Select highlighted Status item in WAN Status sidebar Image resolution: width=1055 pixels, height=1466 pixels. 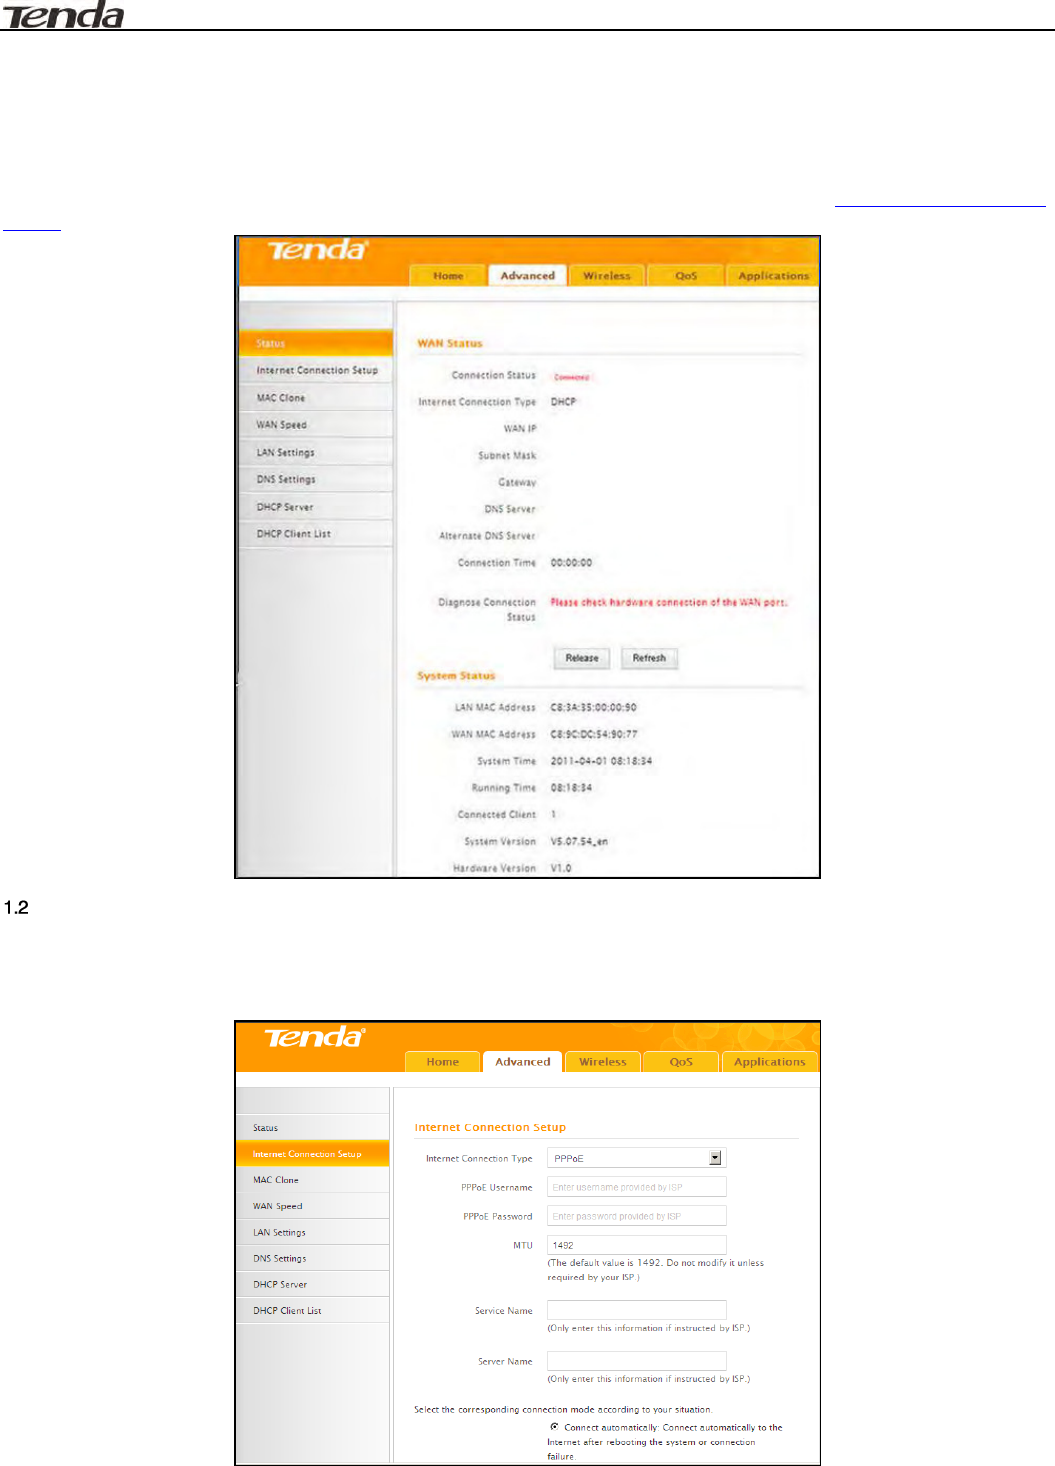coord(316,343)
